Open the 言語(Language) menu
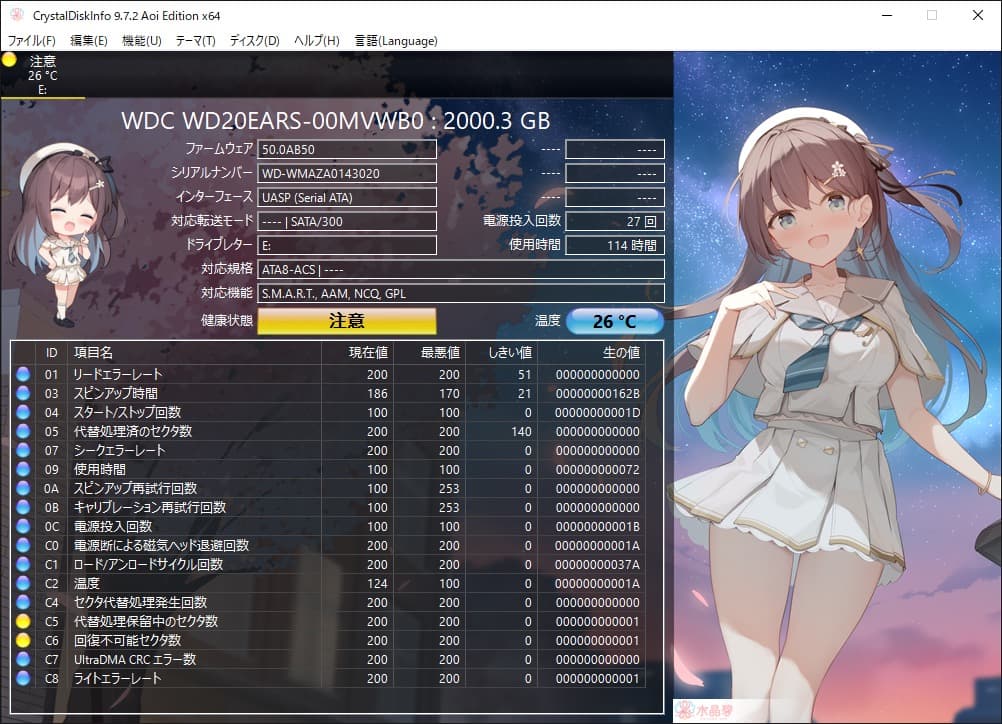Viewport: 1002px width, 724px height. [x=396, y=40]
